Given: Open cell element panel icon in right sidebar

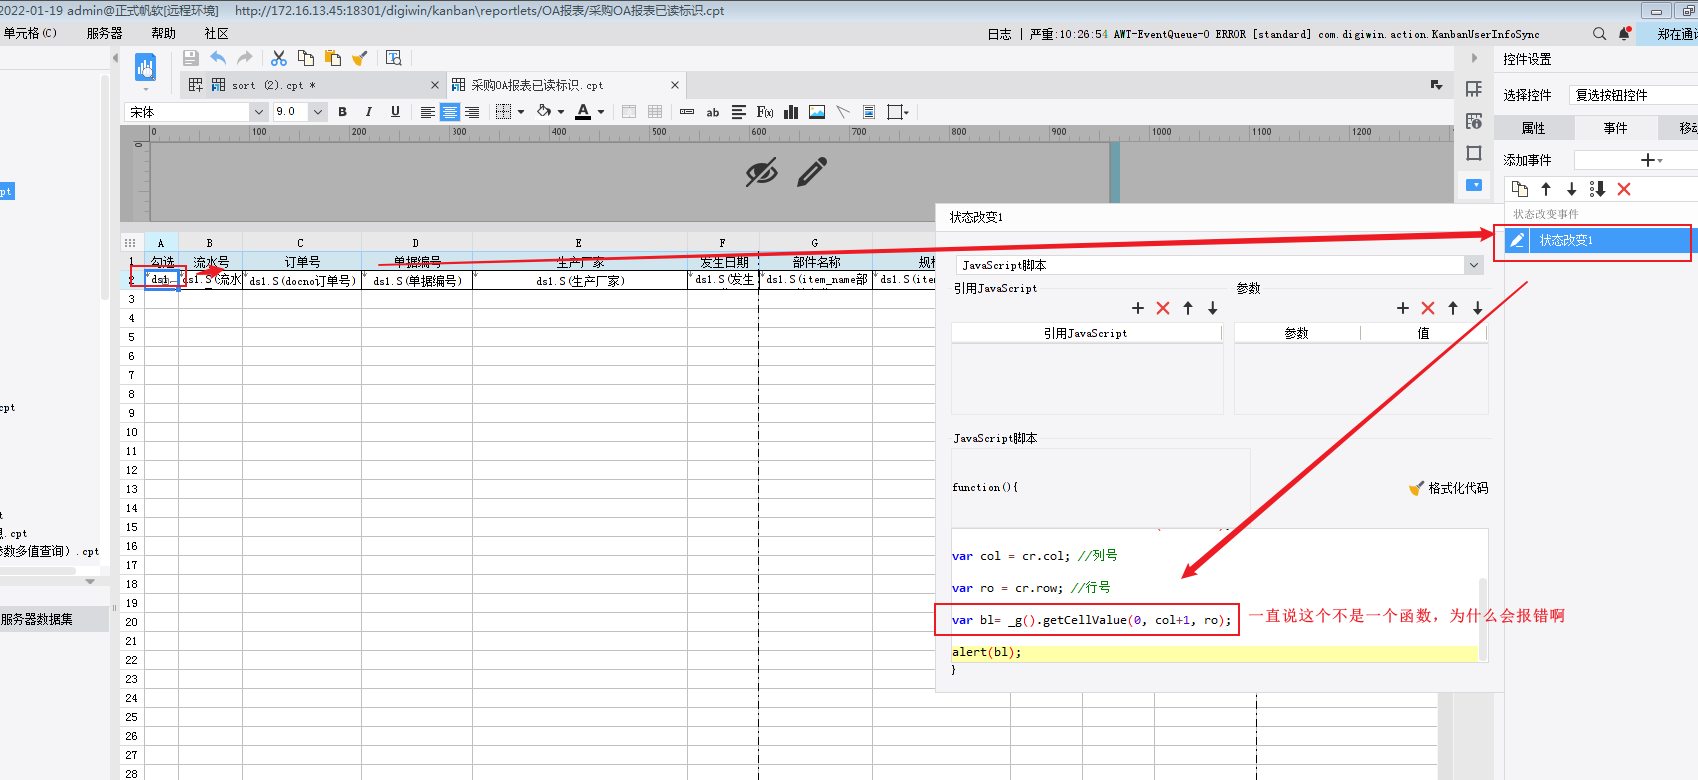Looking at the screenshot, I should click(x=1474, y=89).
